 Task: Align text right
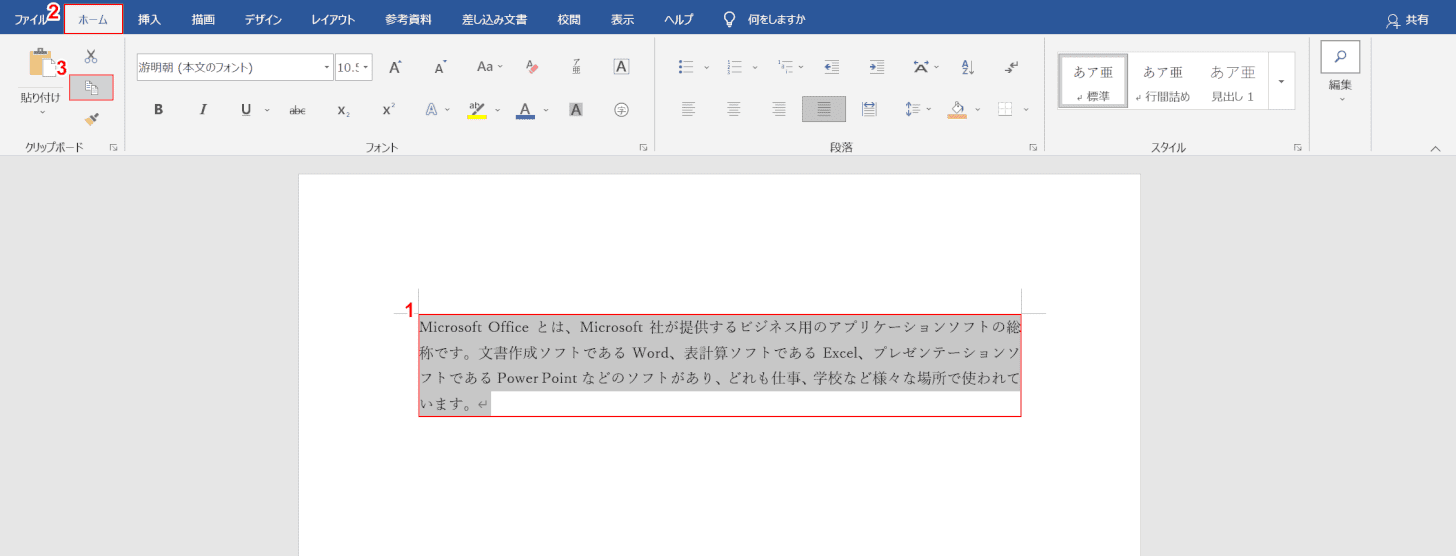click(779, 109)
